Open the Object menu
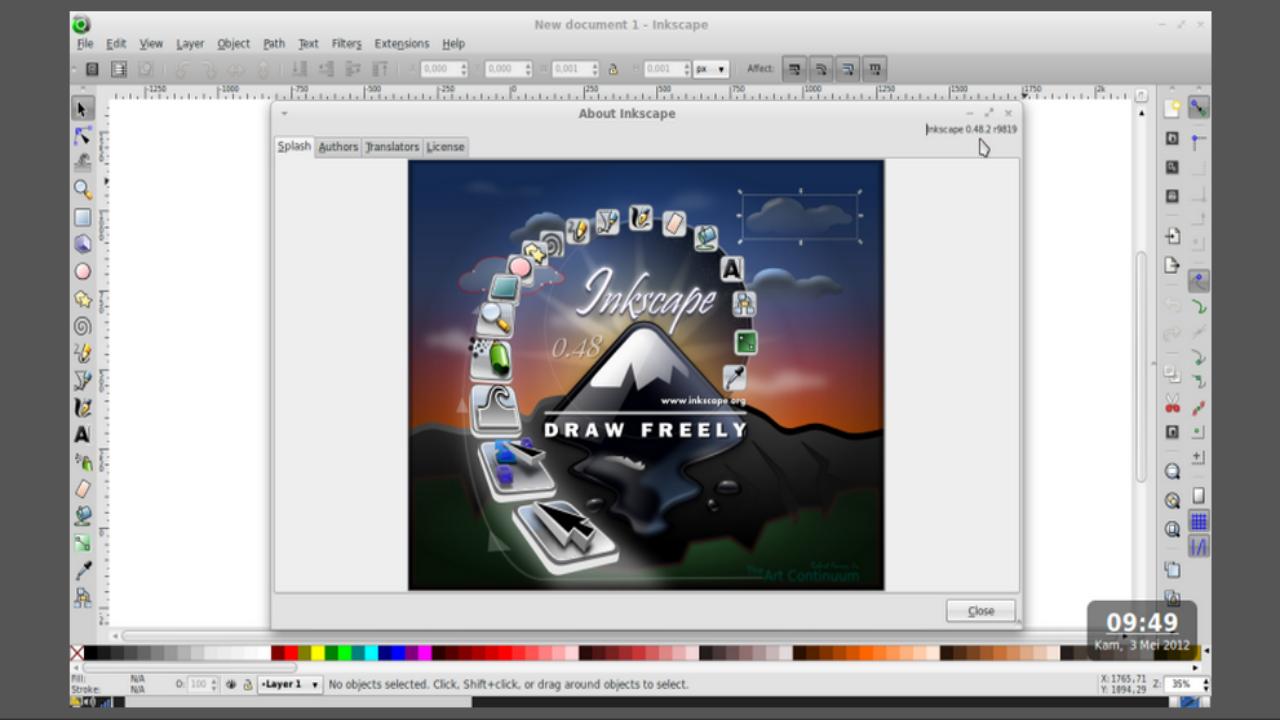The height and width of the screenshot is (720, 1280). (x=234, y=44)
